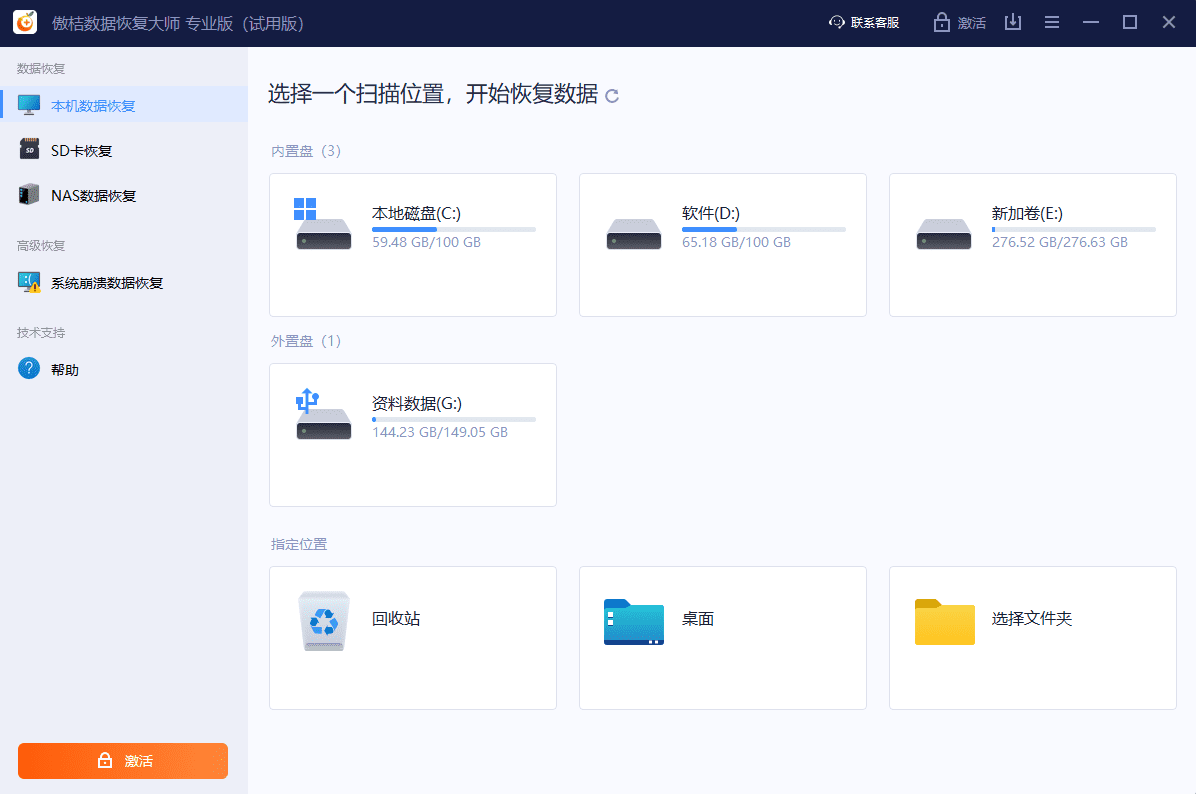Select the 新加卷(E:) drive card
Image resolution: width=1196 pixels, height=794 pixels.
pos(1032,245)
